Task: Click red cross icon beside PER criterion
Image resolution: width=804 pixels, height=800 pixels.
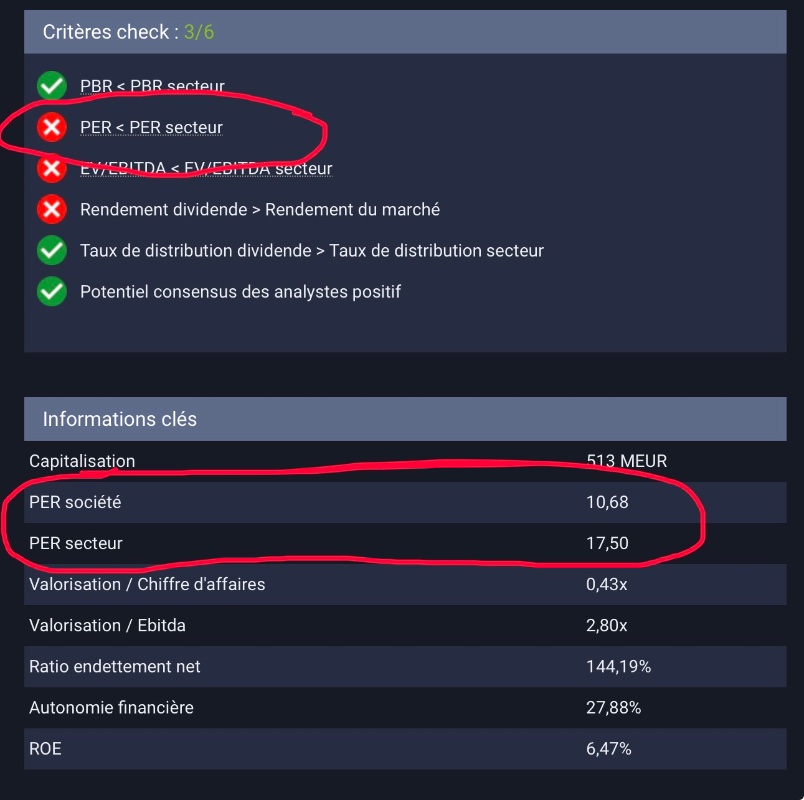Action: 51,127
